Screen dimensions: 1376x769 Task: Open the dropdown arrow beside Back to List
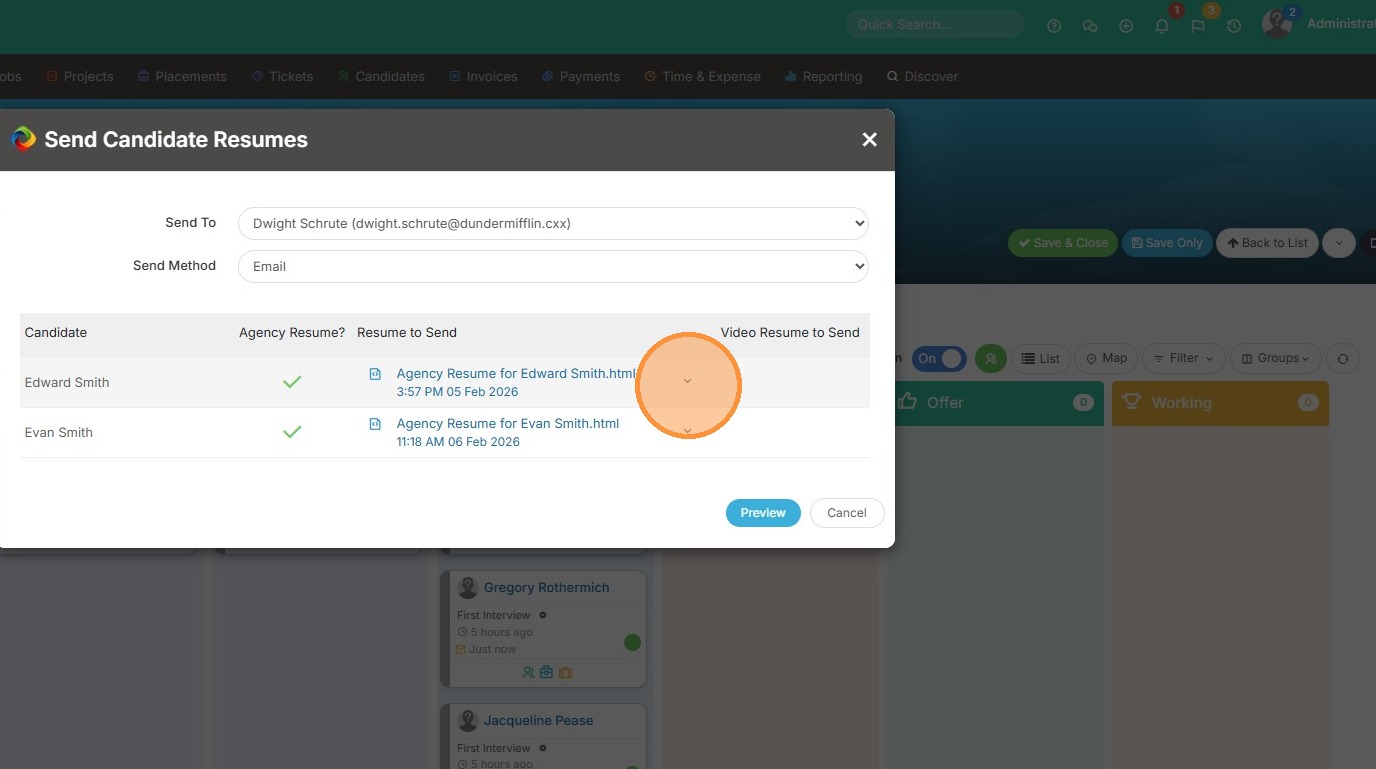(x=1339, y=243)
